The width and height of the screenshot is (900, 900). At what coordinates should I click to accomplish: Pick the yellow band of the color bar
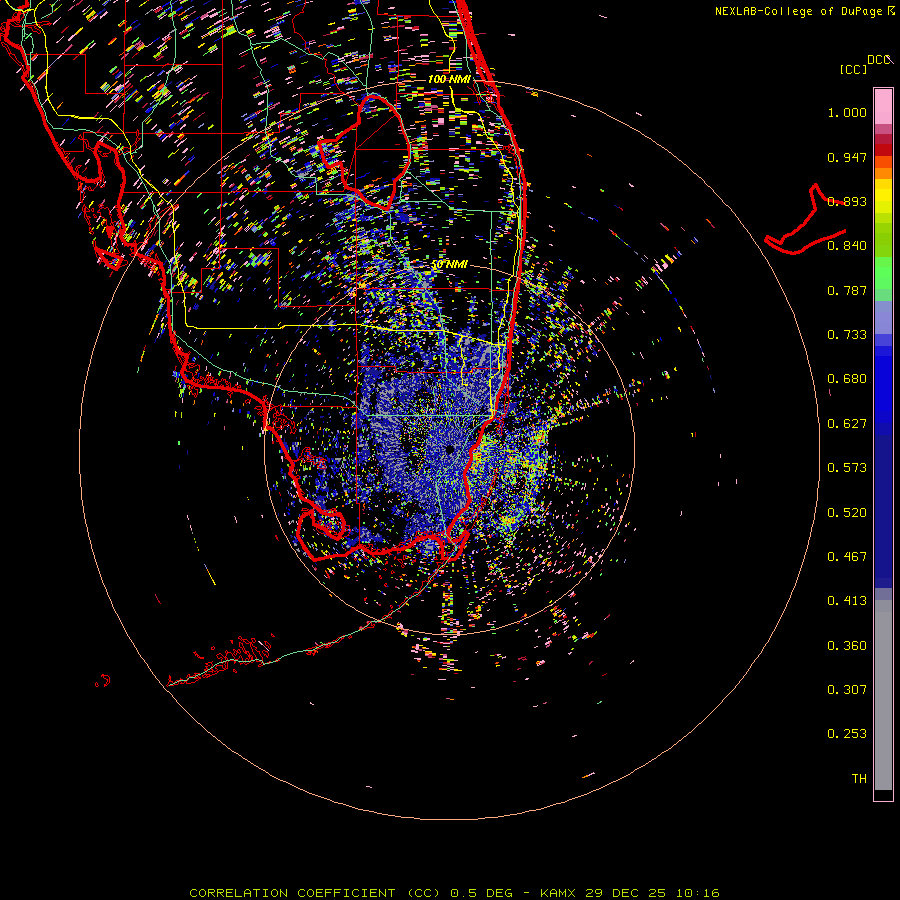[x=883, y=196]
